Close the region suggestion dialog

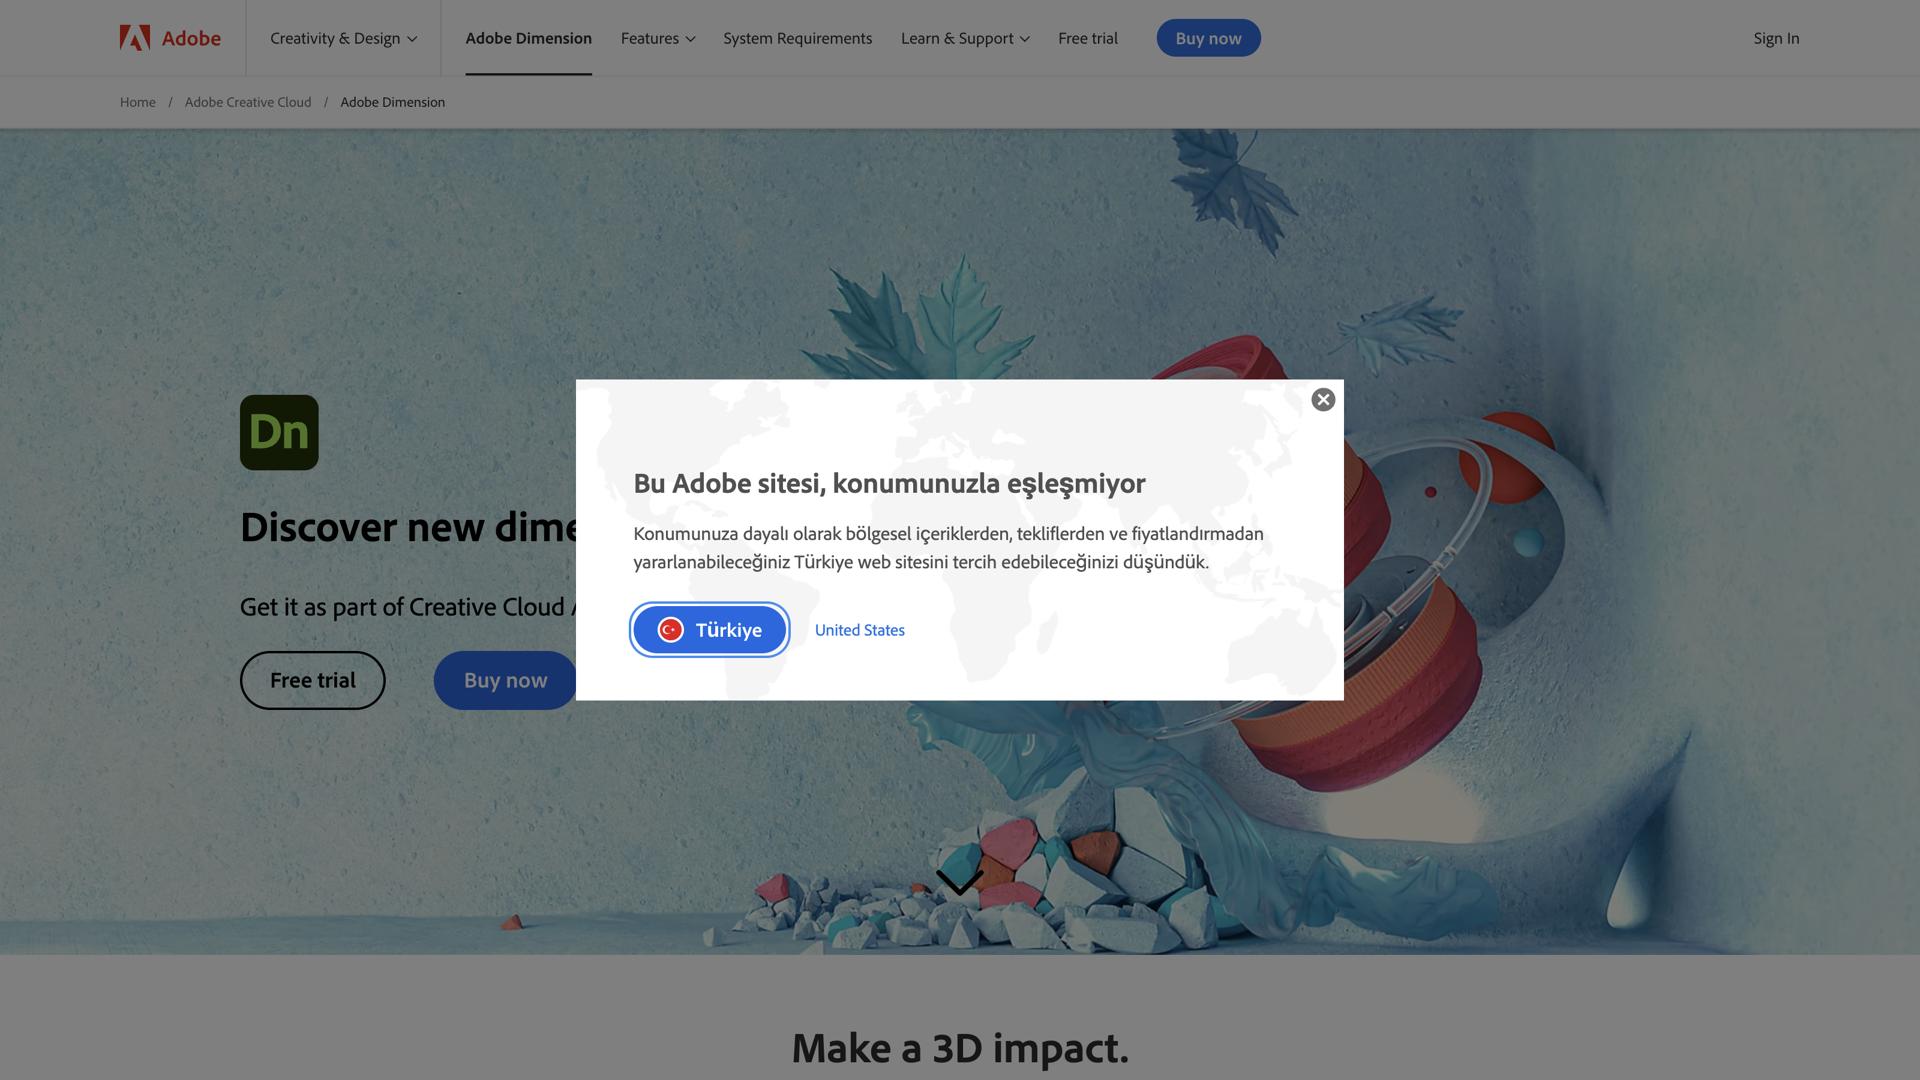[1323, 399]
